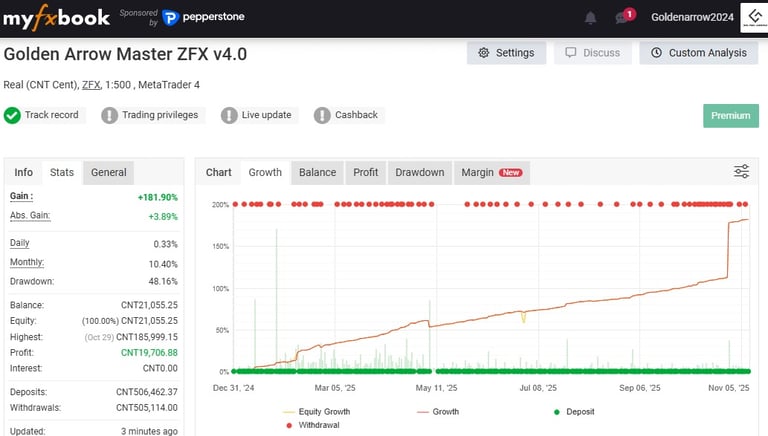Open the messages chat icon with badge

coord(625,16)
